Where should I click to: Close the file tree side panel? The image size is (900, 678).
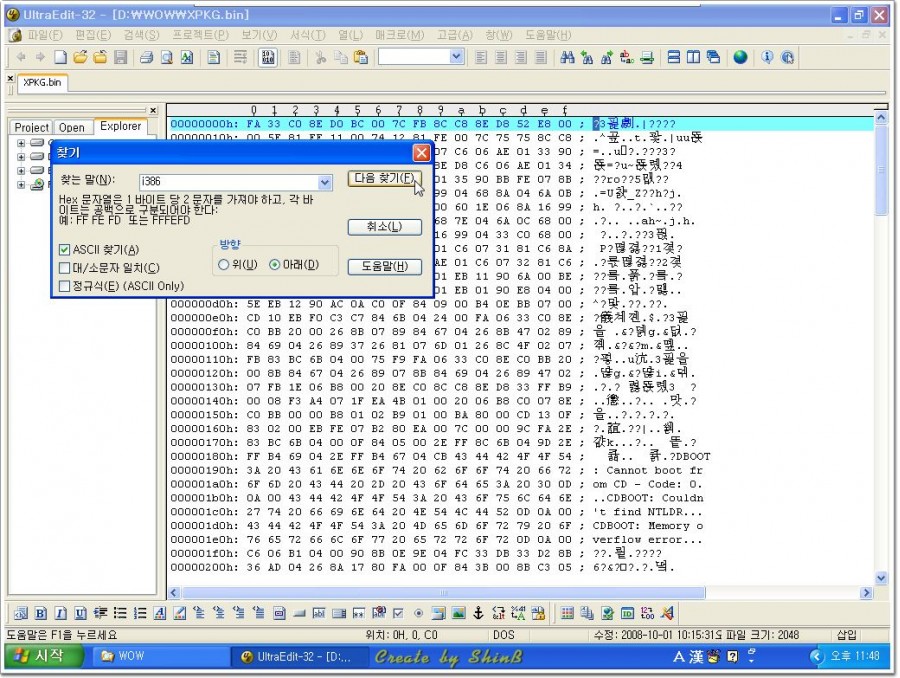tap(153, 110)
